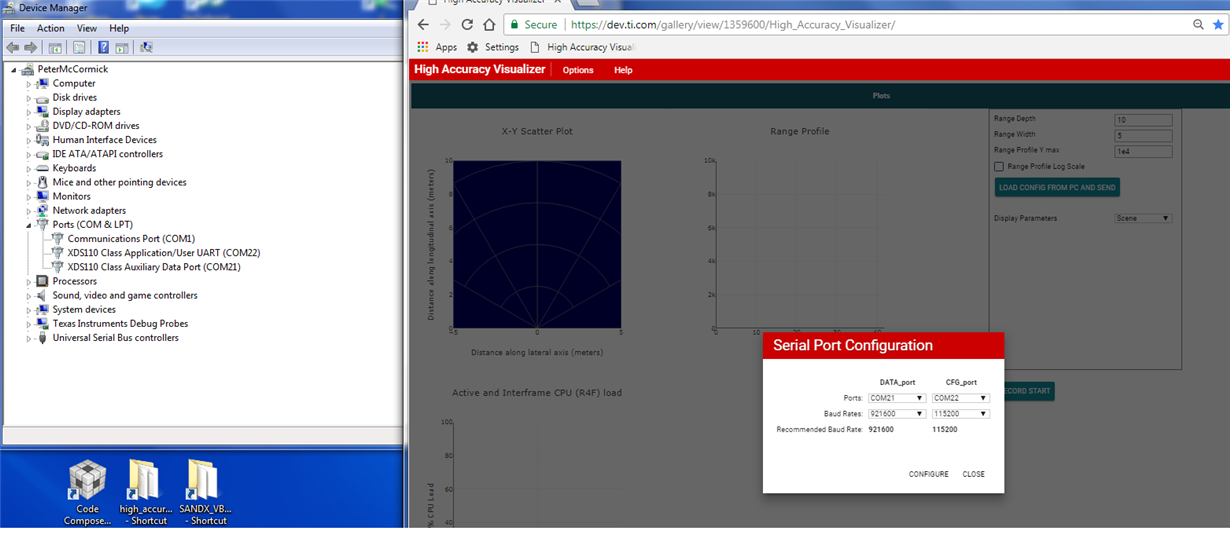Bookmark this page with the star icon
This screenshot has width=1230, height=534.
1218,24
